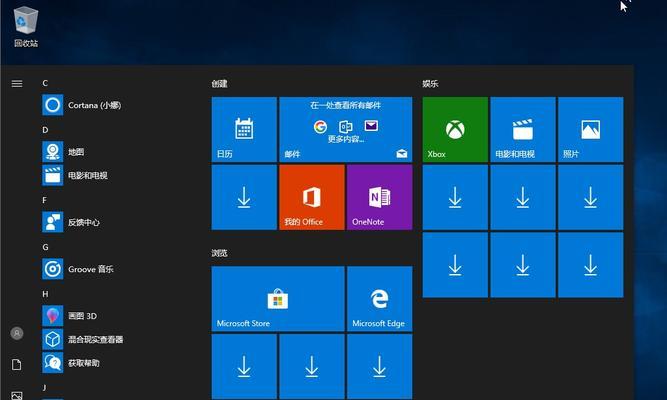Viewport: 667px width, 400px height.
Task: Open the 日历 calendar tile
Action: coord(244,129)
